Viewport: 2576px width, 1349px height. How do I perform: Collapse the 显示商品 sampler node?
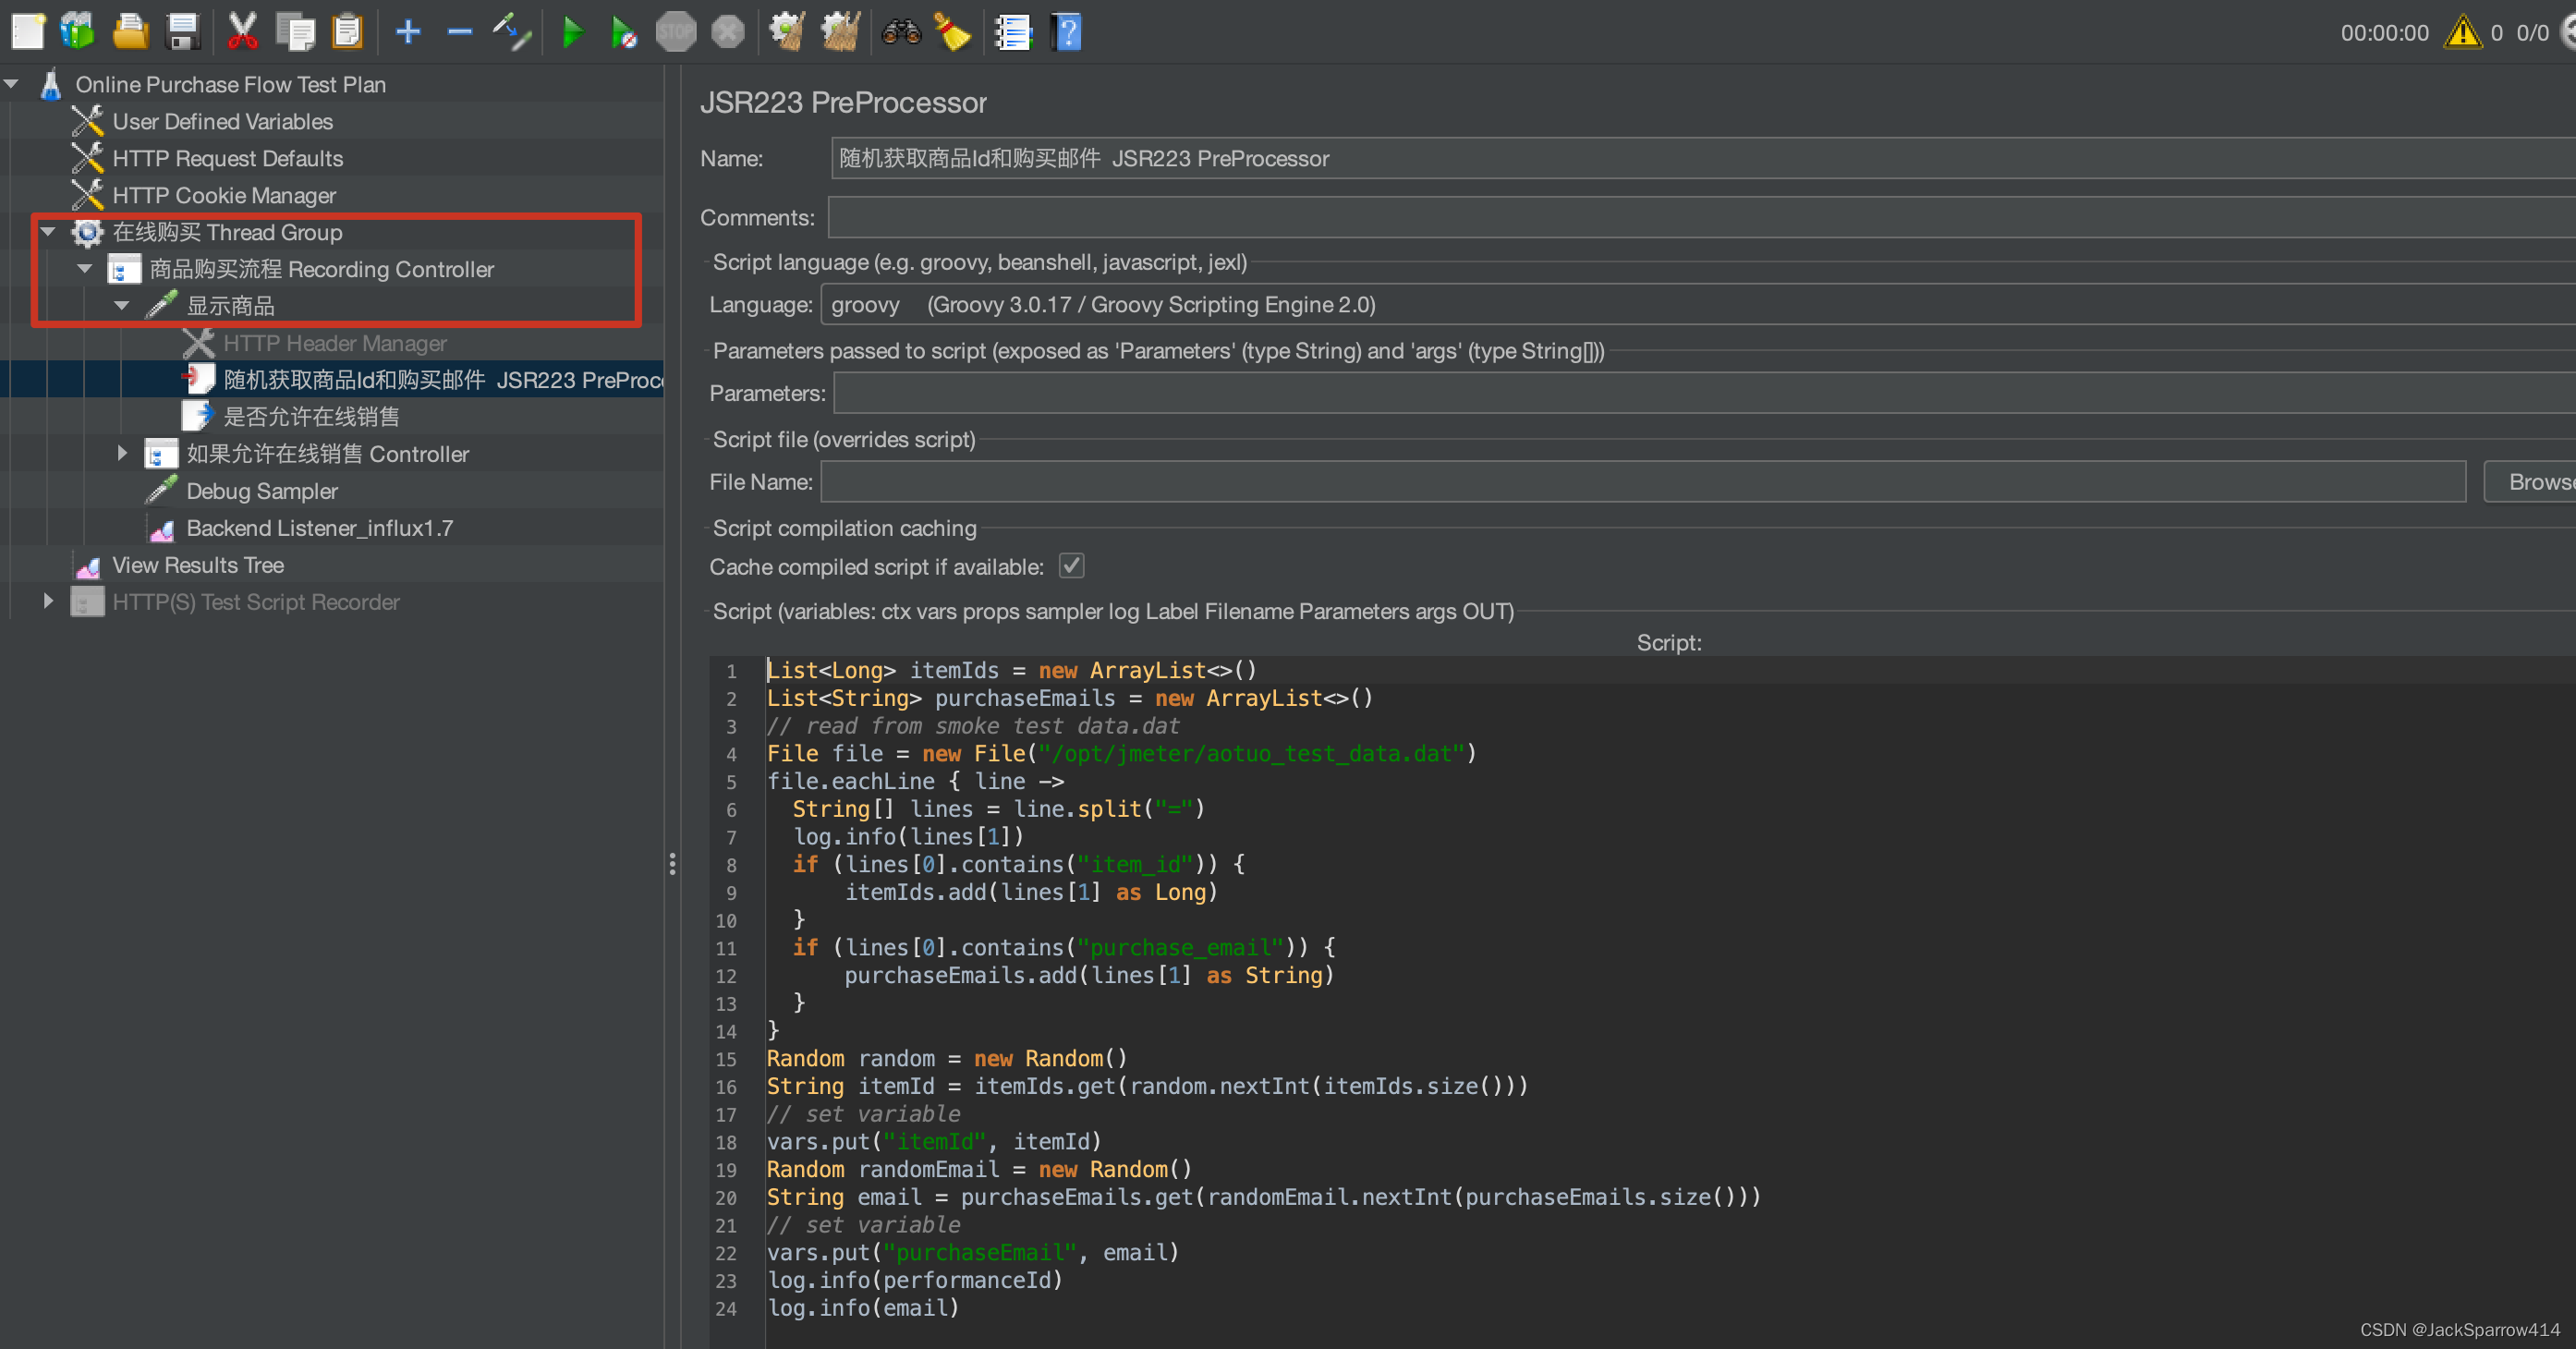point(122,306)
